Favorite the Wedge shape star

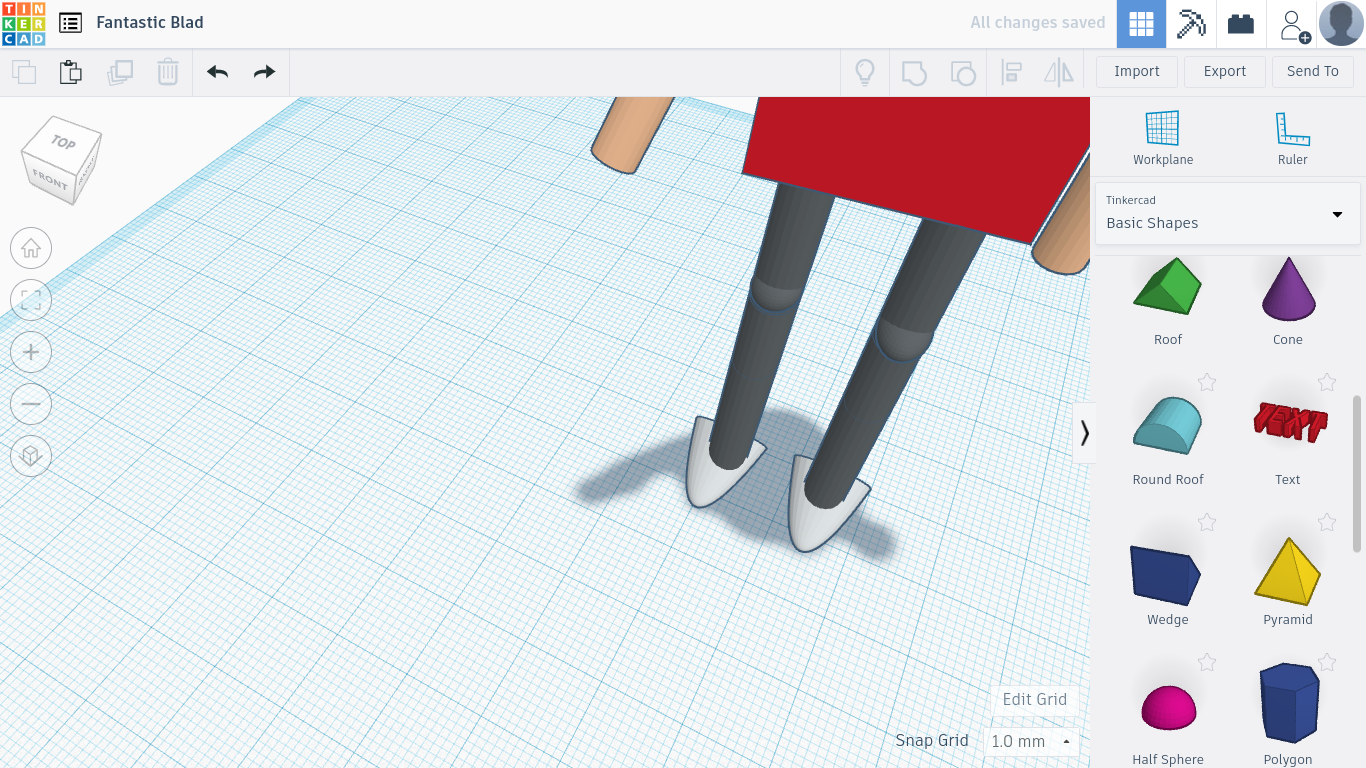[1207, 522]
